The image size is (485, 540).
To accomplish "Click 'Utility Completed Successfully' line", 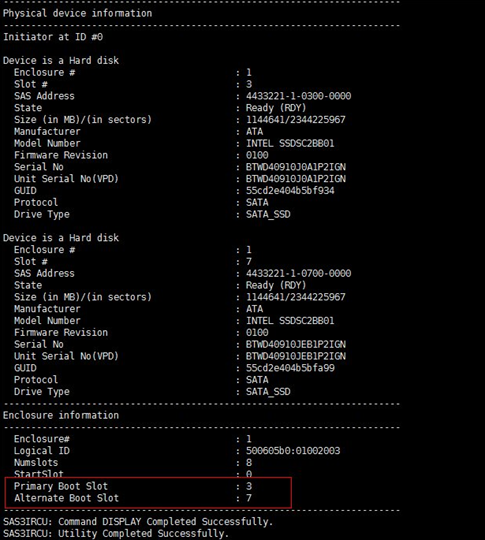I will (116, 533).
